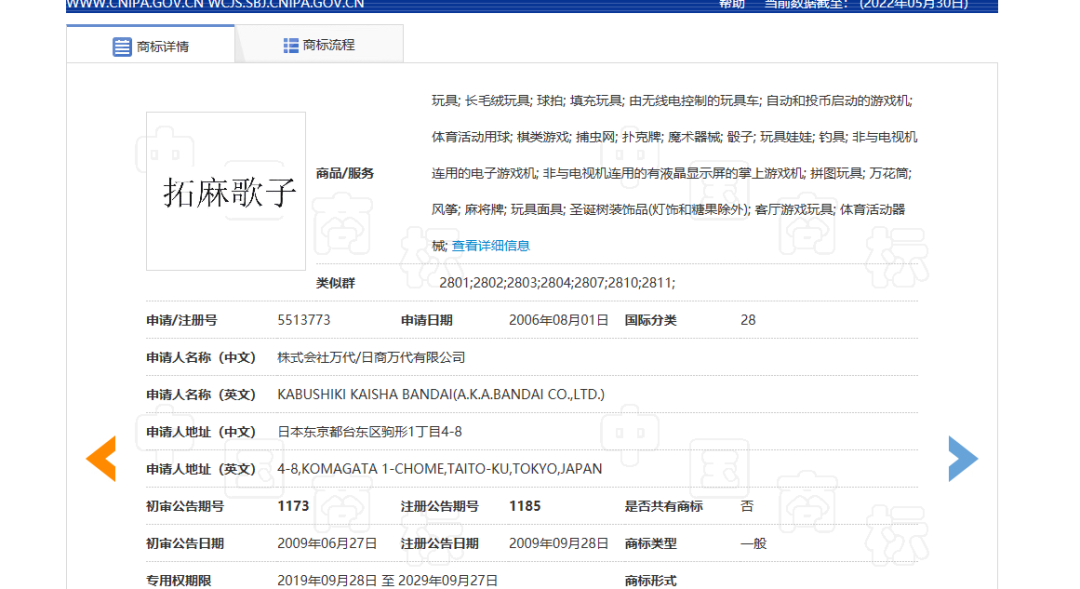Select applicant name 株式会社万代/日商万代有限公司

371,358
